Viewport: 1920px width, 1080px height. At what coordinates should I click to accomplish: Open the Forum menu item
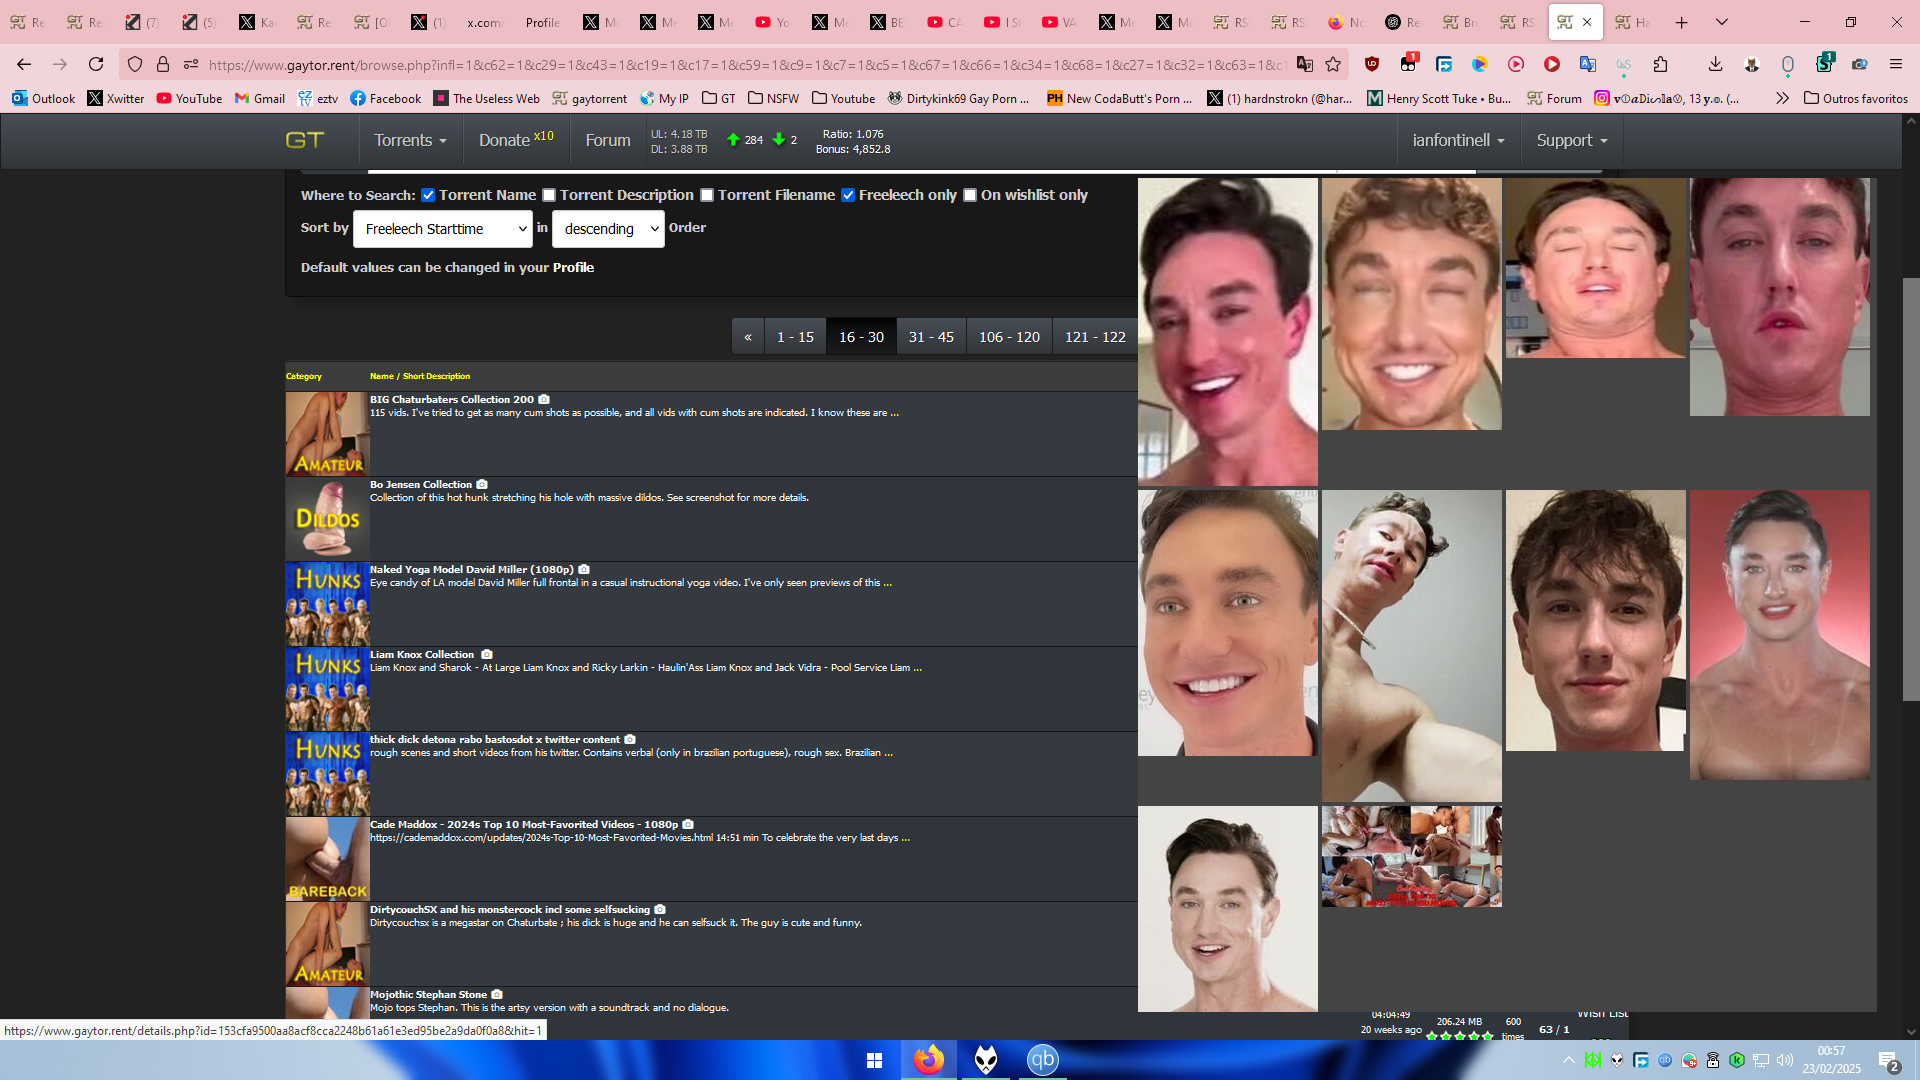(607, 140)
